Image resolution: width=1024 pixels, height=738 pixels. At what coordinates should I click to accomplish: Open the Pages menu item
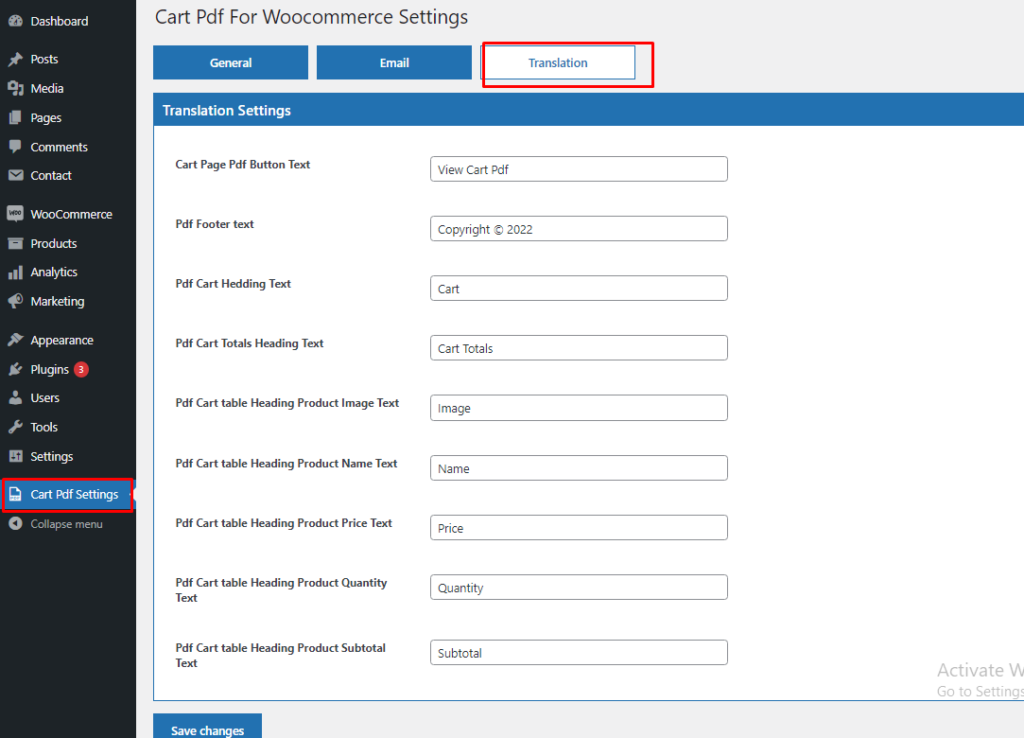coord(68,118)
